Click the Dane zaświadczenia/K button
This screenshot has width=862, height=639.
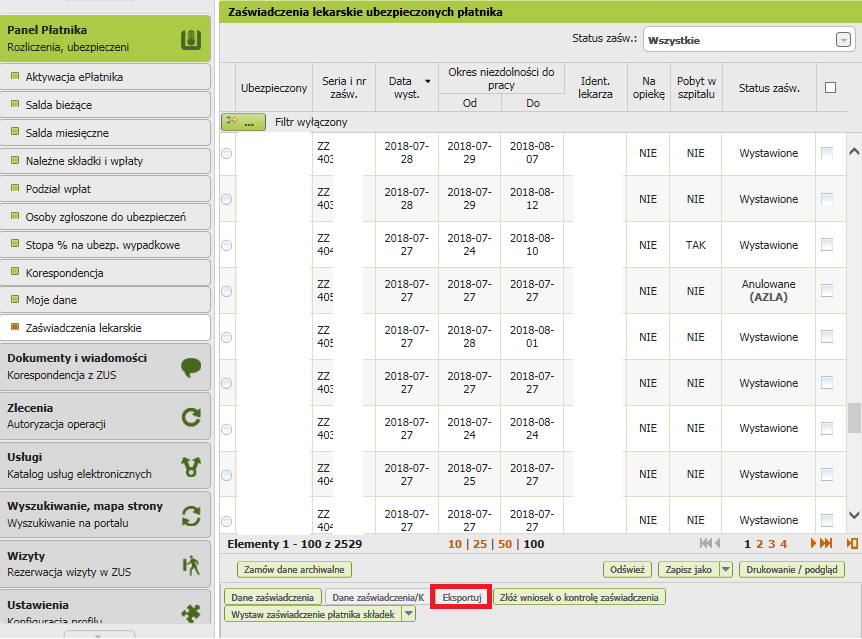point(378,597)
